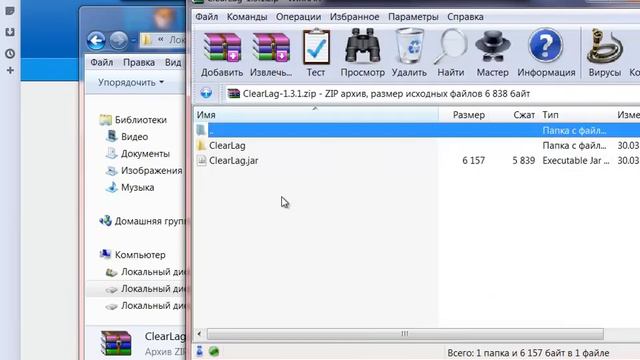Image resolution: width=640 pixels, height=360 pixels.
Task: Click the archive path field in WinRAR
Action: pos(432,93)
